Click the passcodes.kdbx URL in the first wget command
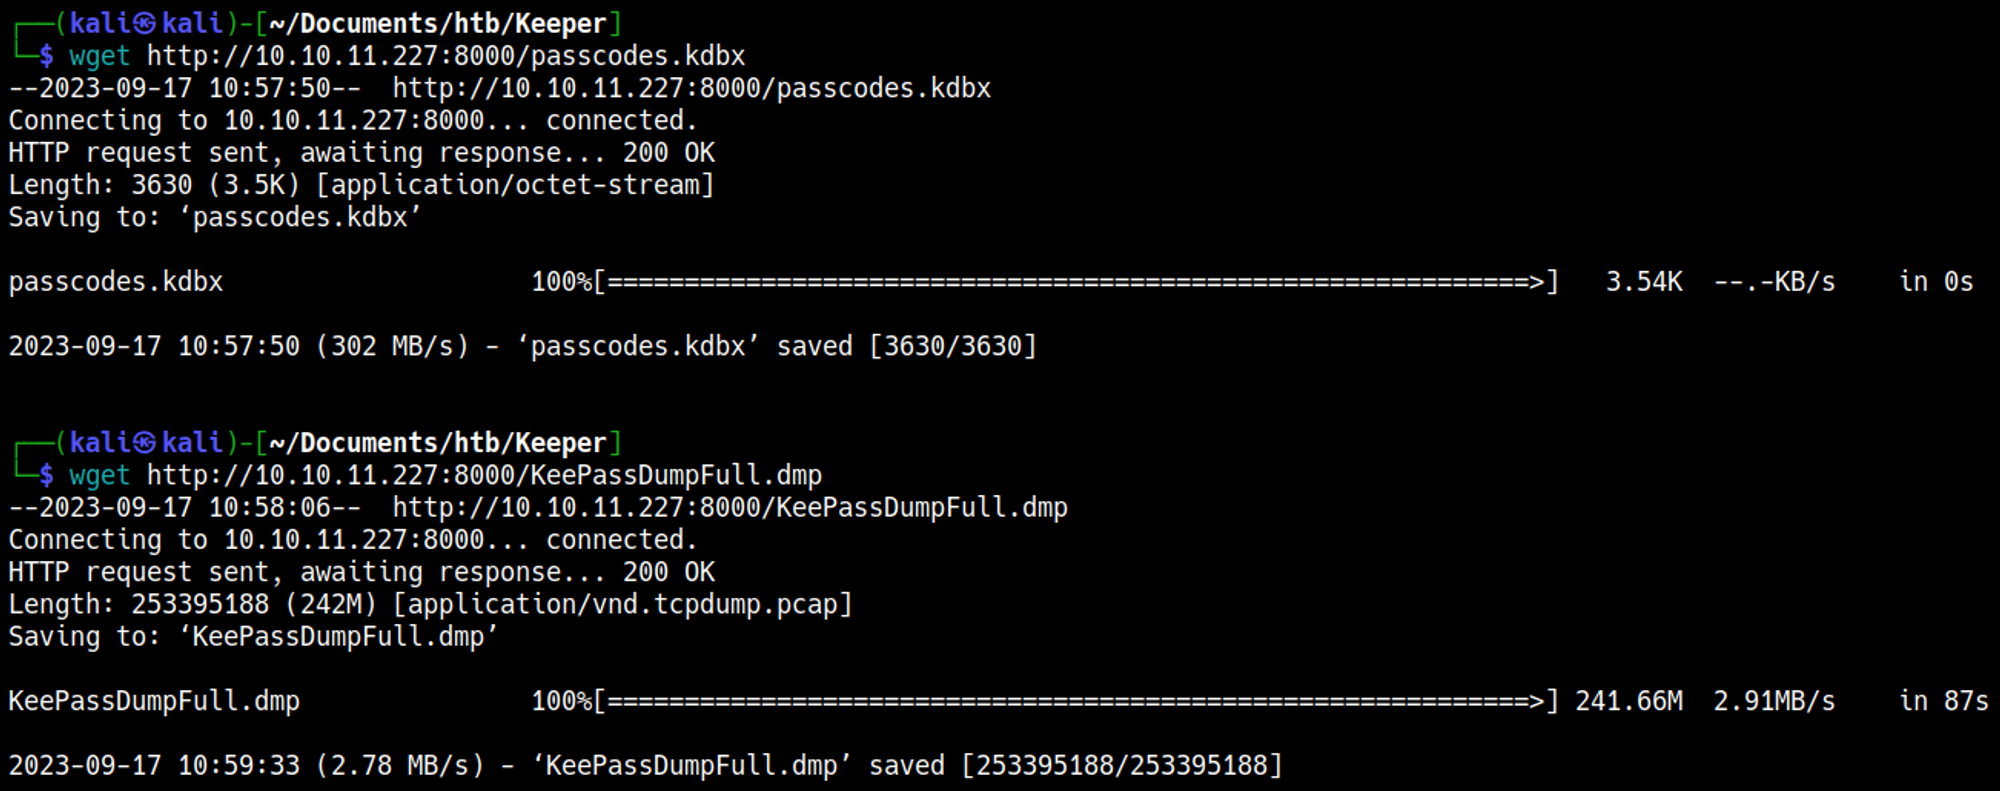Screen dimensions: 2000x791 [x=446, y=56]
